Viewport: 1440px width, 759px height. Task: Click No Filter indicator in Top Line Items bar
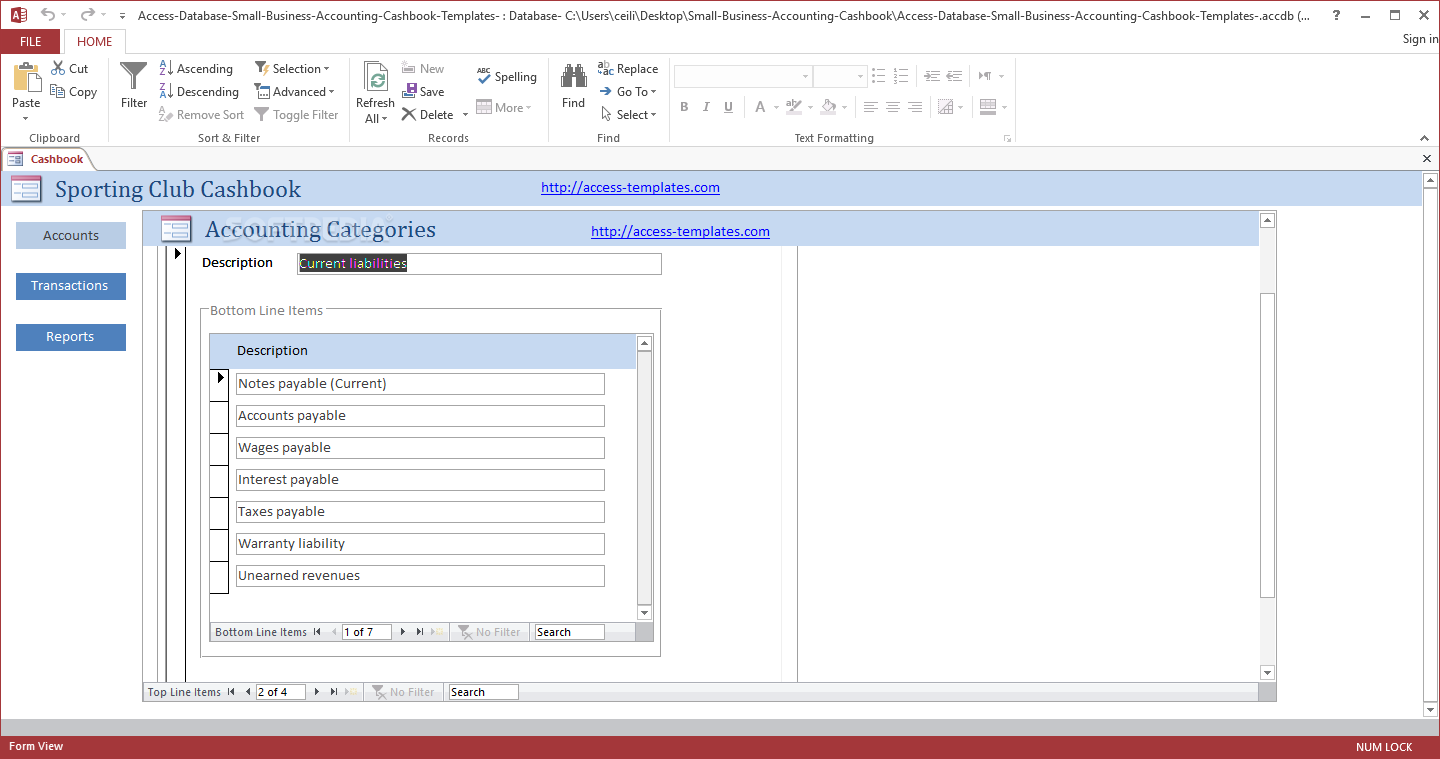pyautogui.click(x=404, y=692)
